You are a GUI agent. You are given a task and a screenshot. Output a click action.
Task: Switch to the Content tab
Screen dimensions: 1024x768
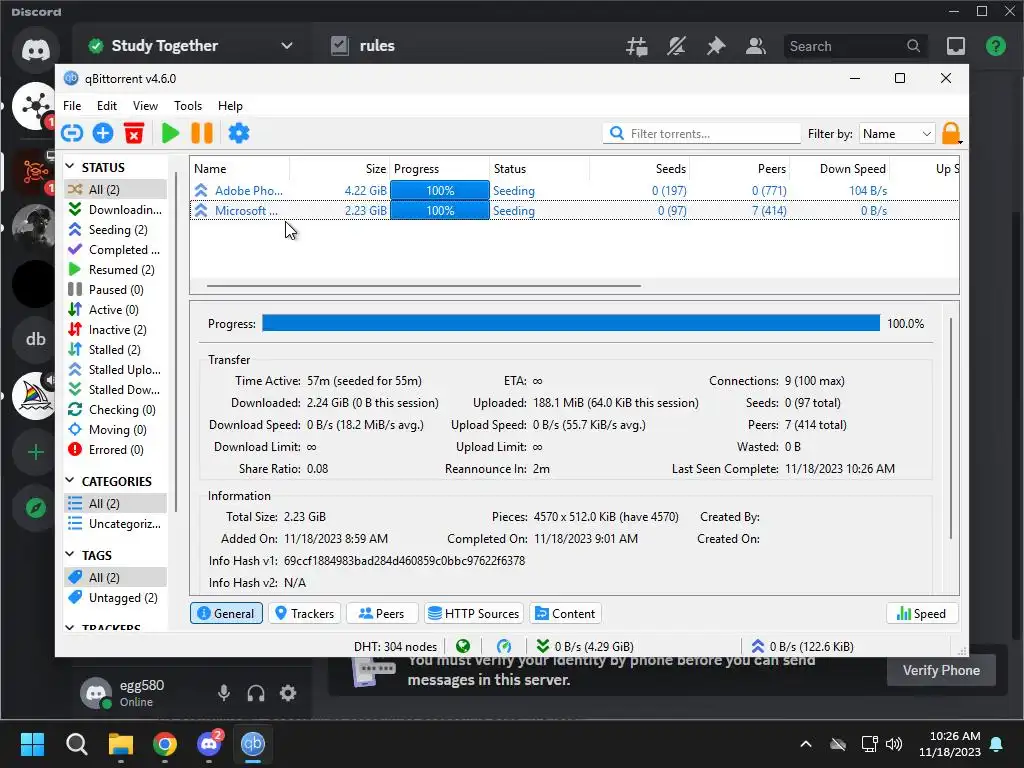[x=565, y=613]
